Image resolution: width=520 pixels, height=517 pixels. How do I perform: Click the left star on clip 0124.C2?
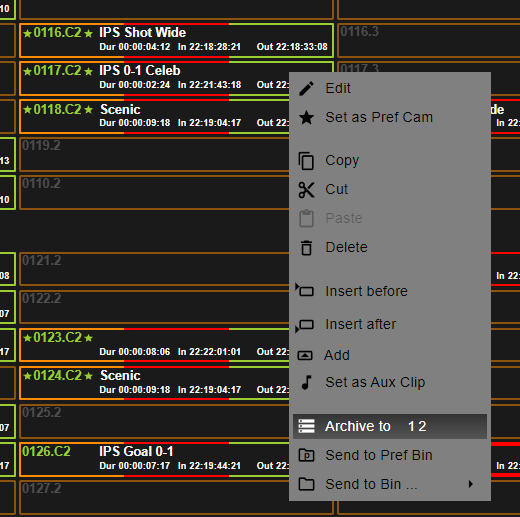(27, 376)
